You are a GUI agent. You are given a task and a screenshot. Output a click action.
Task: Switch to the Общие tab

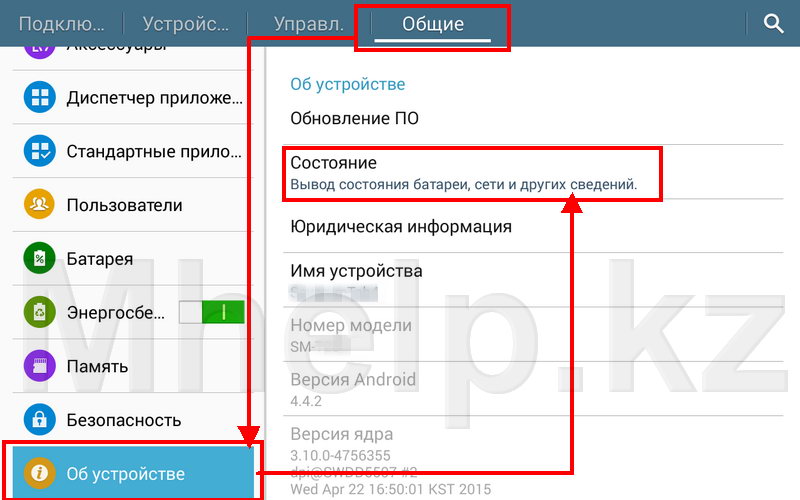pos(432,24)
